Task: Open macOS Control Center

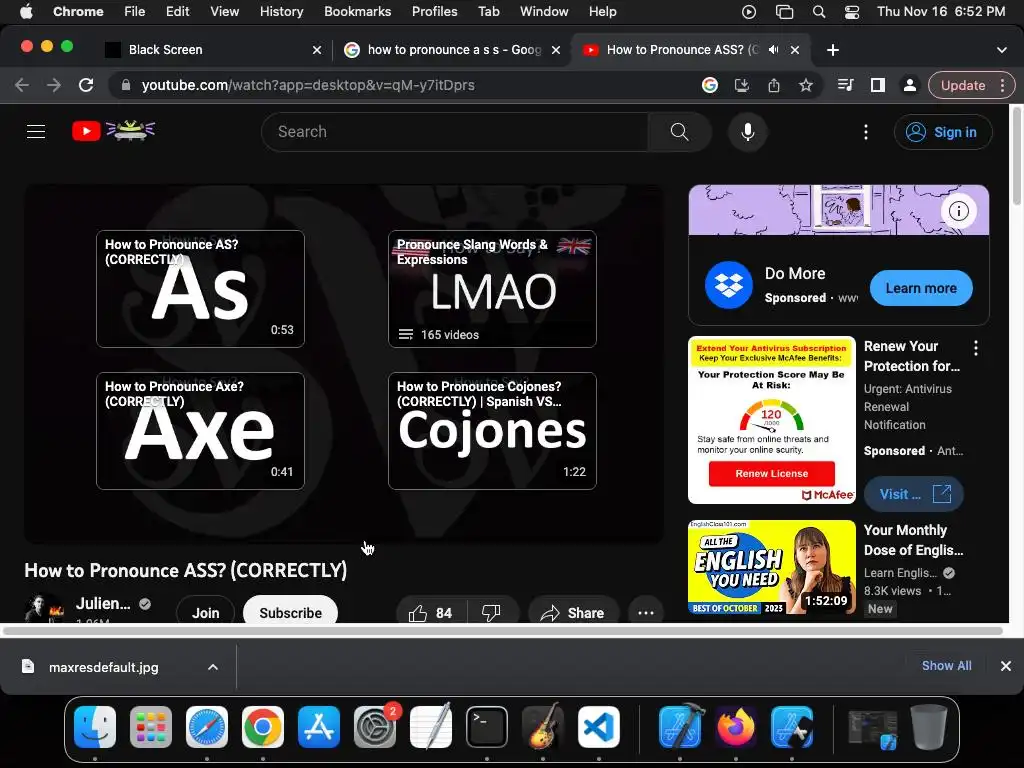Action: click(852, 12)
